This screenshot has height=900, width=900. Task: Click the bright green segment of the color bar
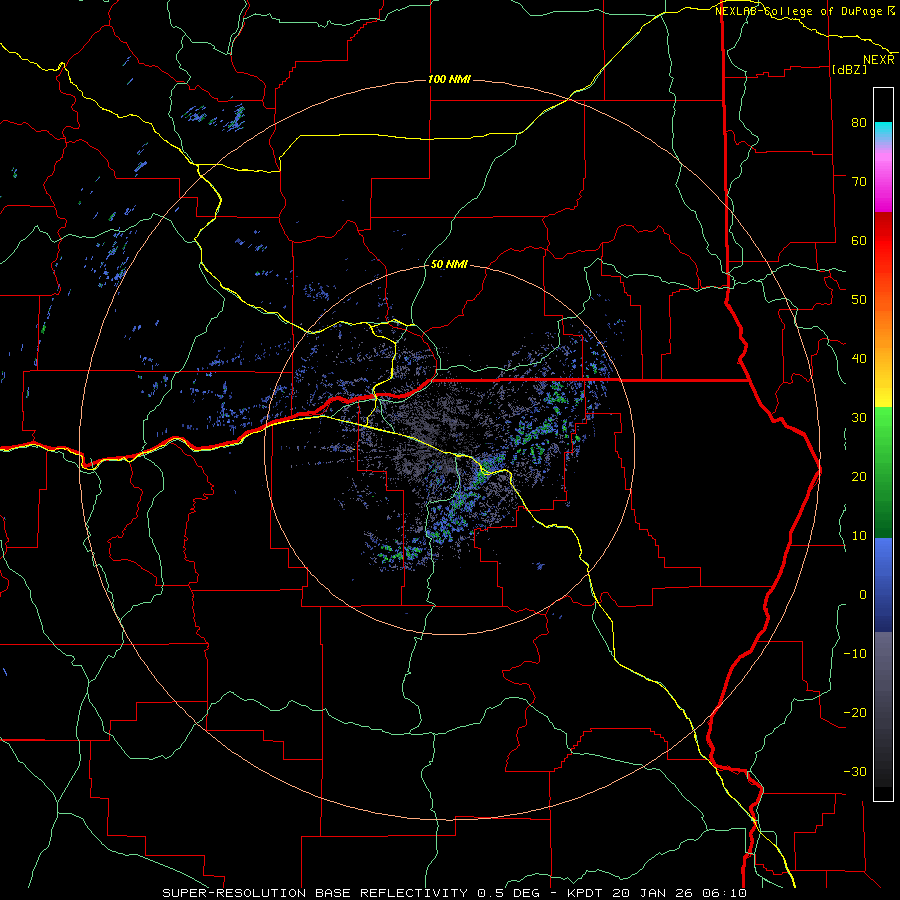pyautogui.click(x=883, y=428)
